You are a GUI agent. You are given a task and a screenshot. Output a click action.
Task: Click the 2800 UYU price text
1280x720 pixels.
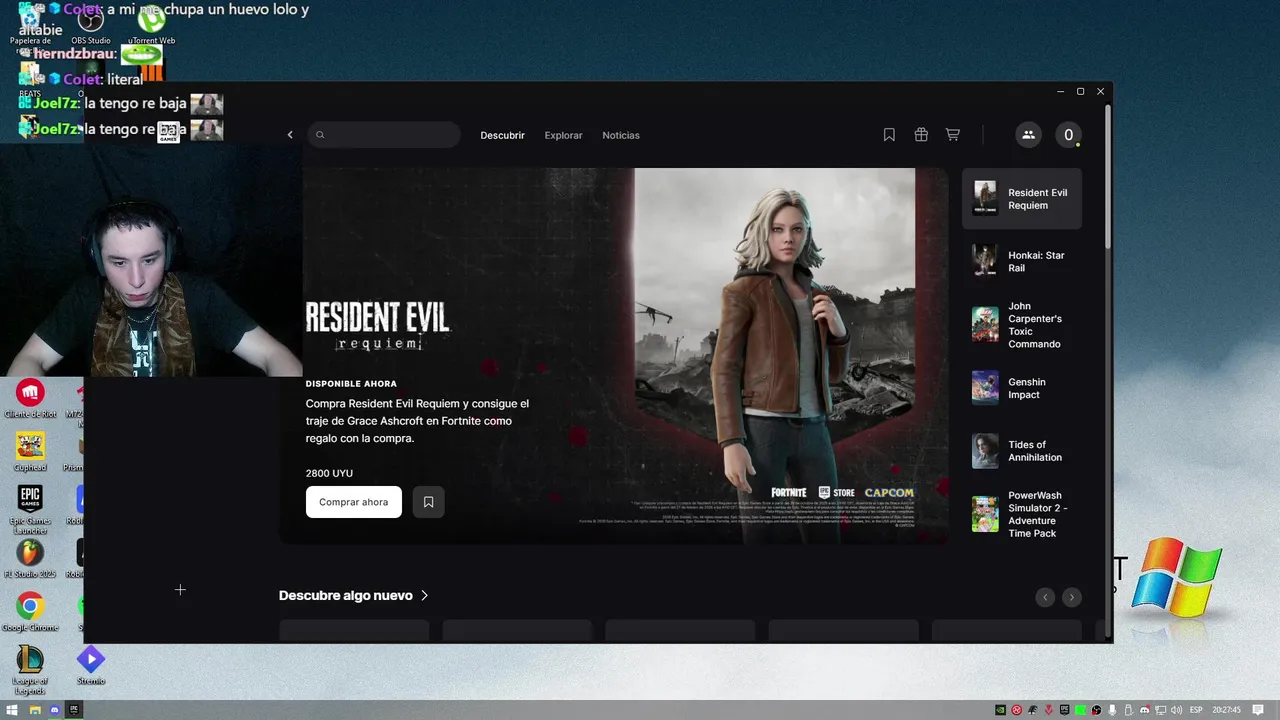tap(329, 473)
